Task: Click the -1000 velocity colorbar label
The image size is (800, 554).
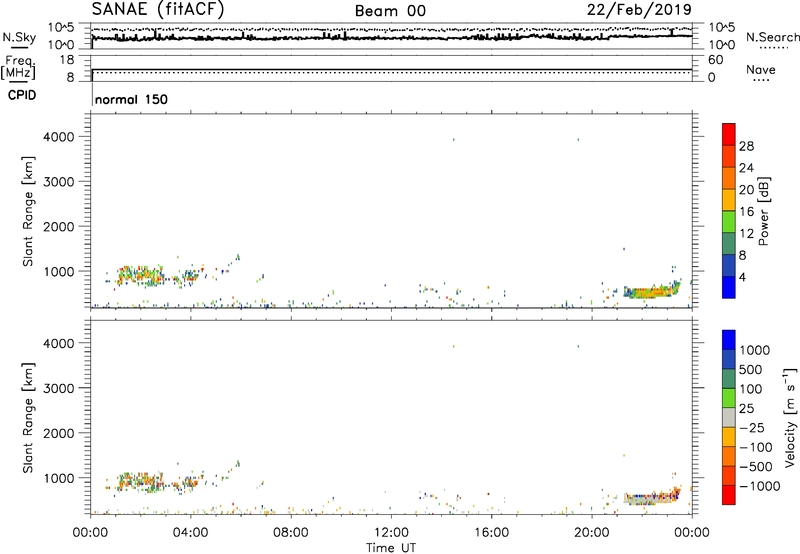Action: (x=759, y=486)
